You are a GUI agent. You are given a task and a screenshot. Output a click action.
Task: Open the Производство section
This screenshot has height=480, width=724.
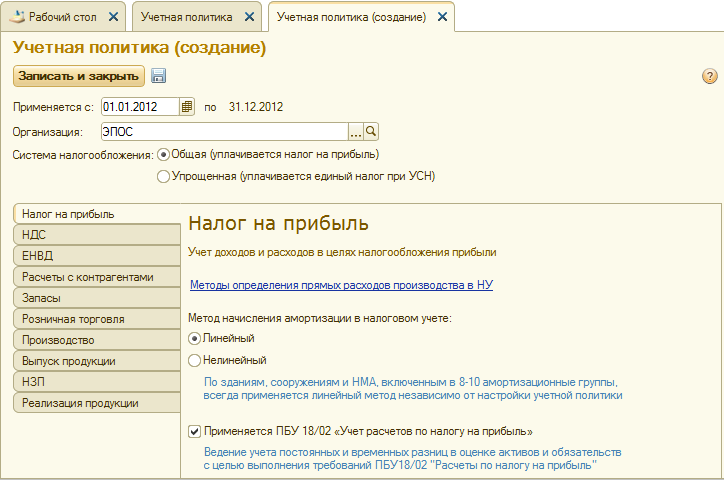pyautogui.click(x=97, y=340)
